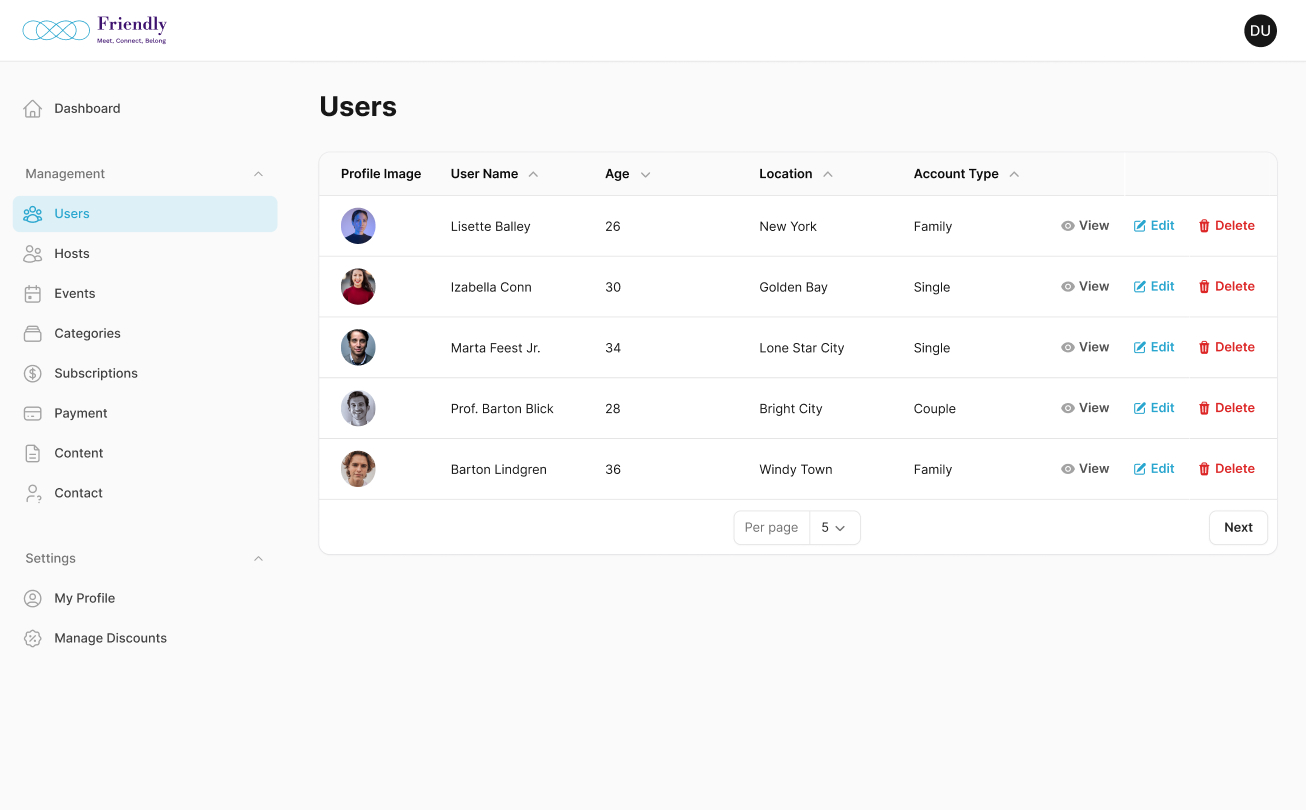
Task: Click the Events calendar icon
Action: [x=33, y=294]
